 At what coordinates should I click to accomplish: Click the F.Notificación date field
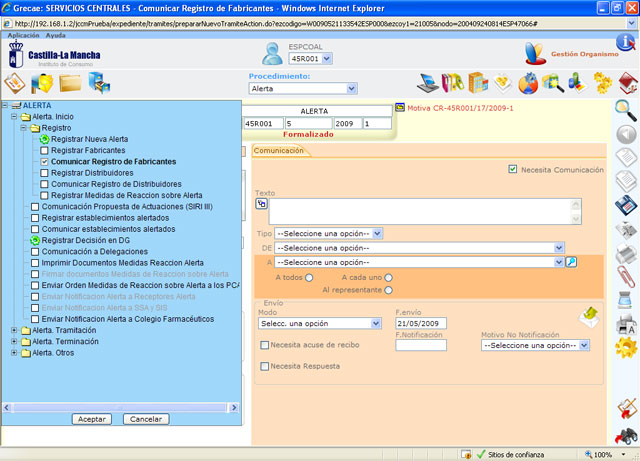coord(421,345)
